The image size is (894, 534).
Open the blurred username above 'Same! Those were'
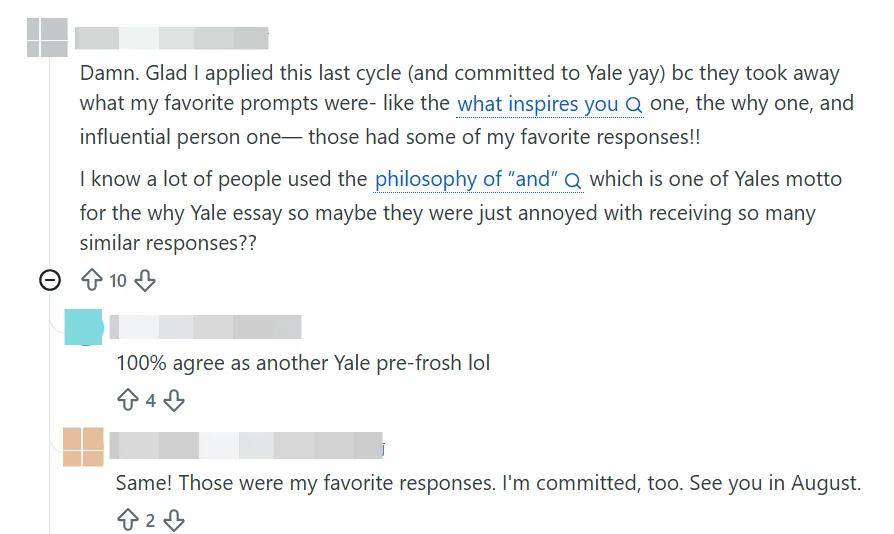tap(247, 446)
